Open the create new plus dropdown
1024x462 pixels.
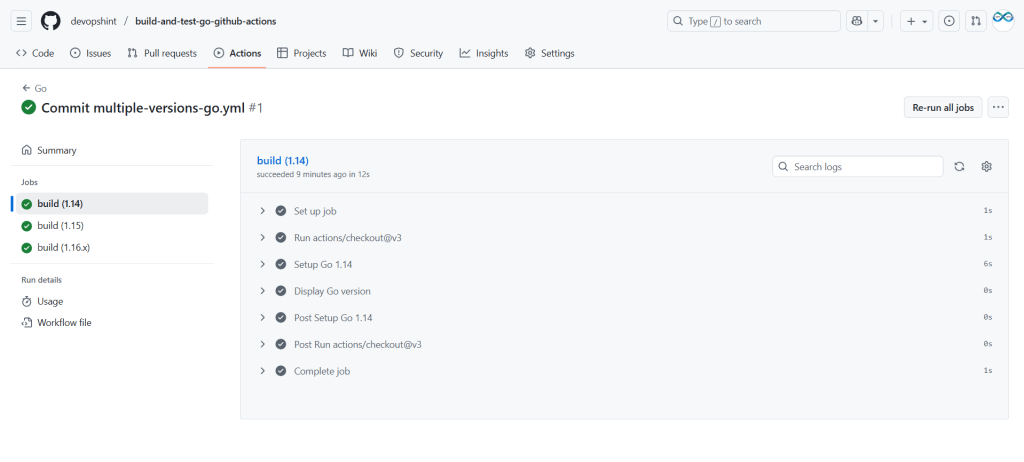(x=915, y=21)
